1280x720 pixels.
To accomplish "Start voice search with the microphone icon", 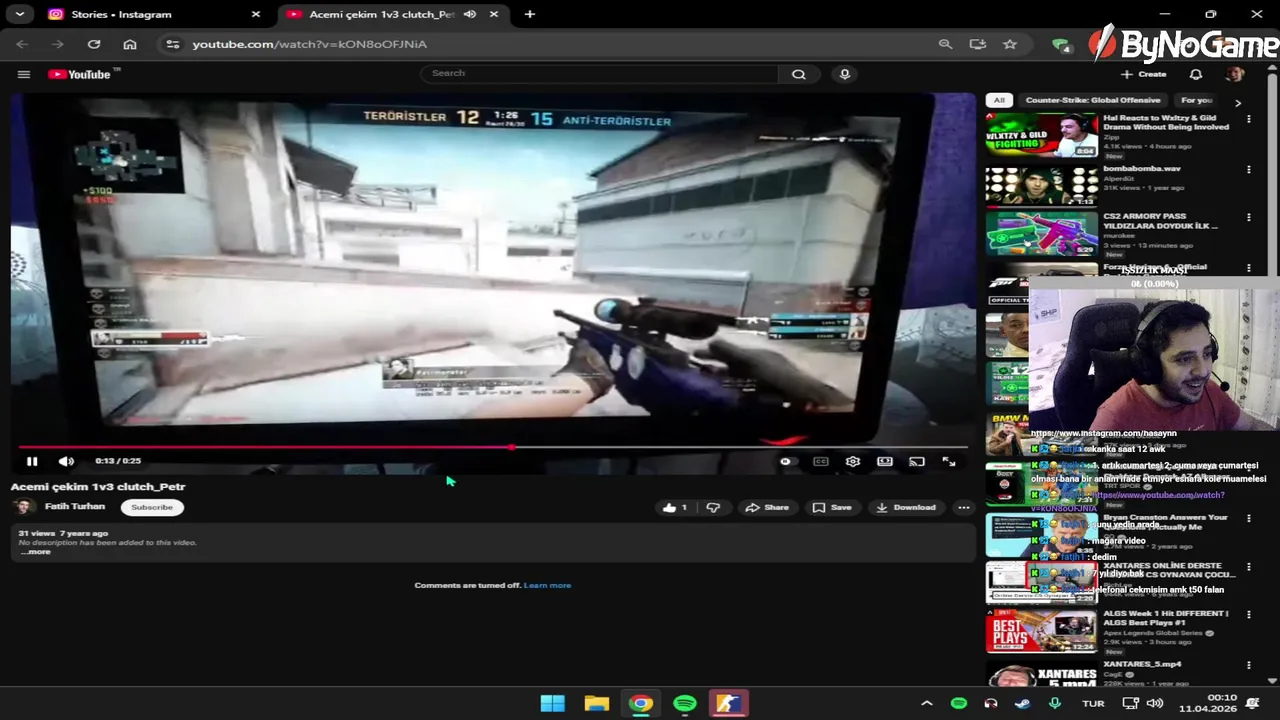I will (x=845, y=74).
